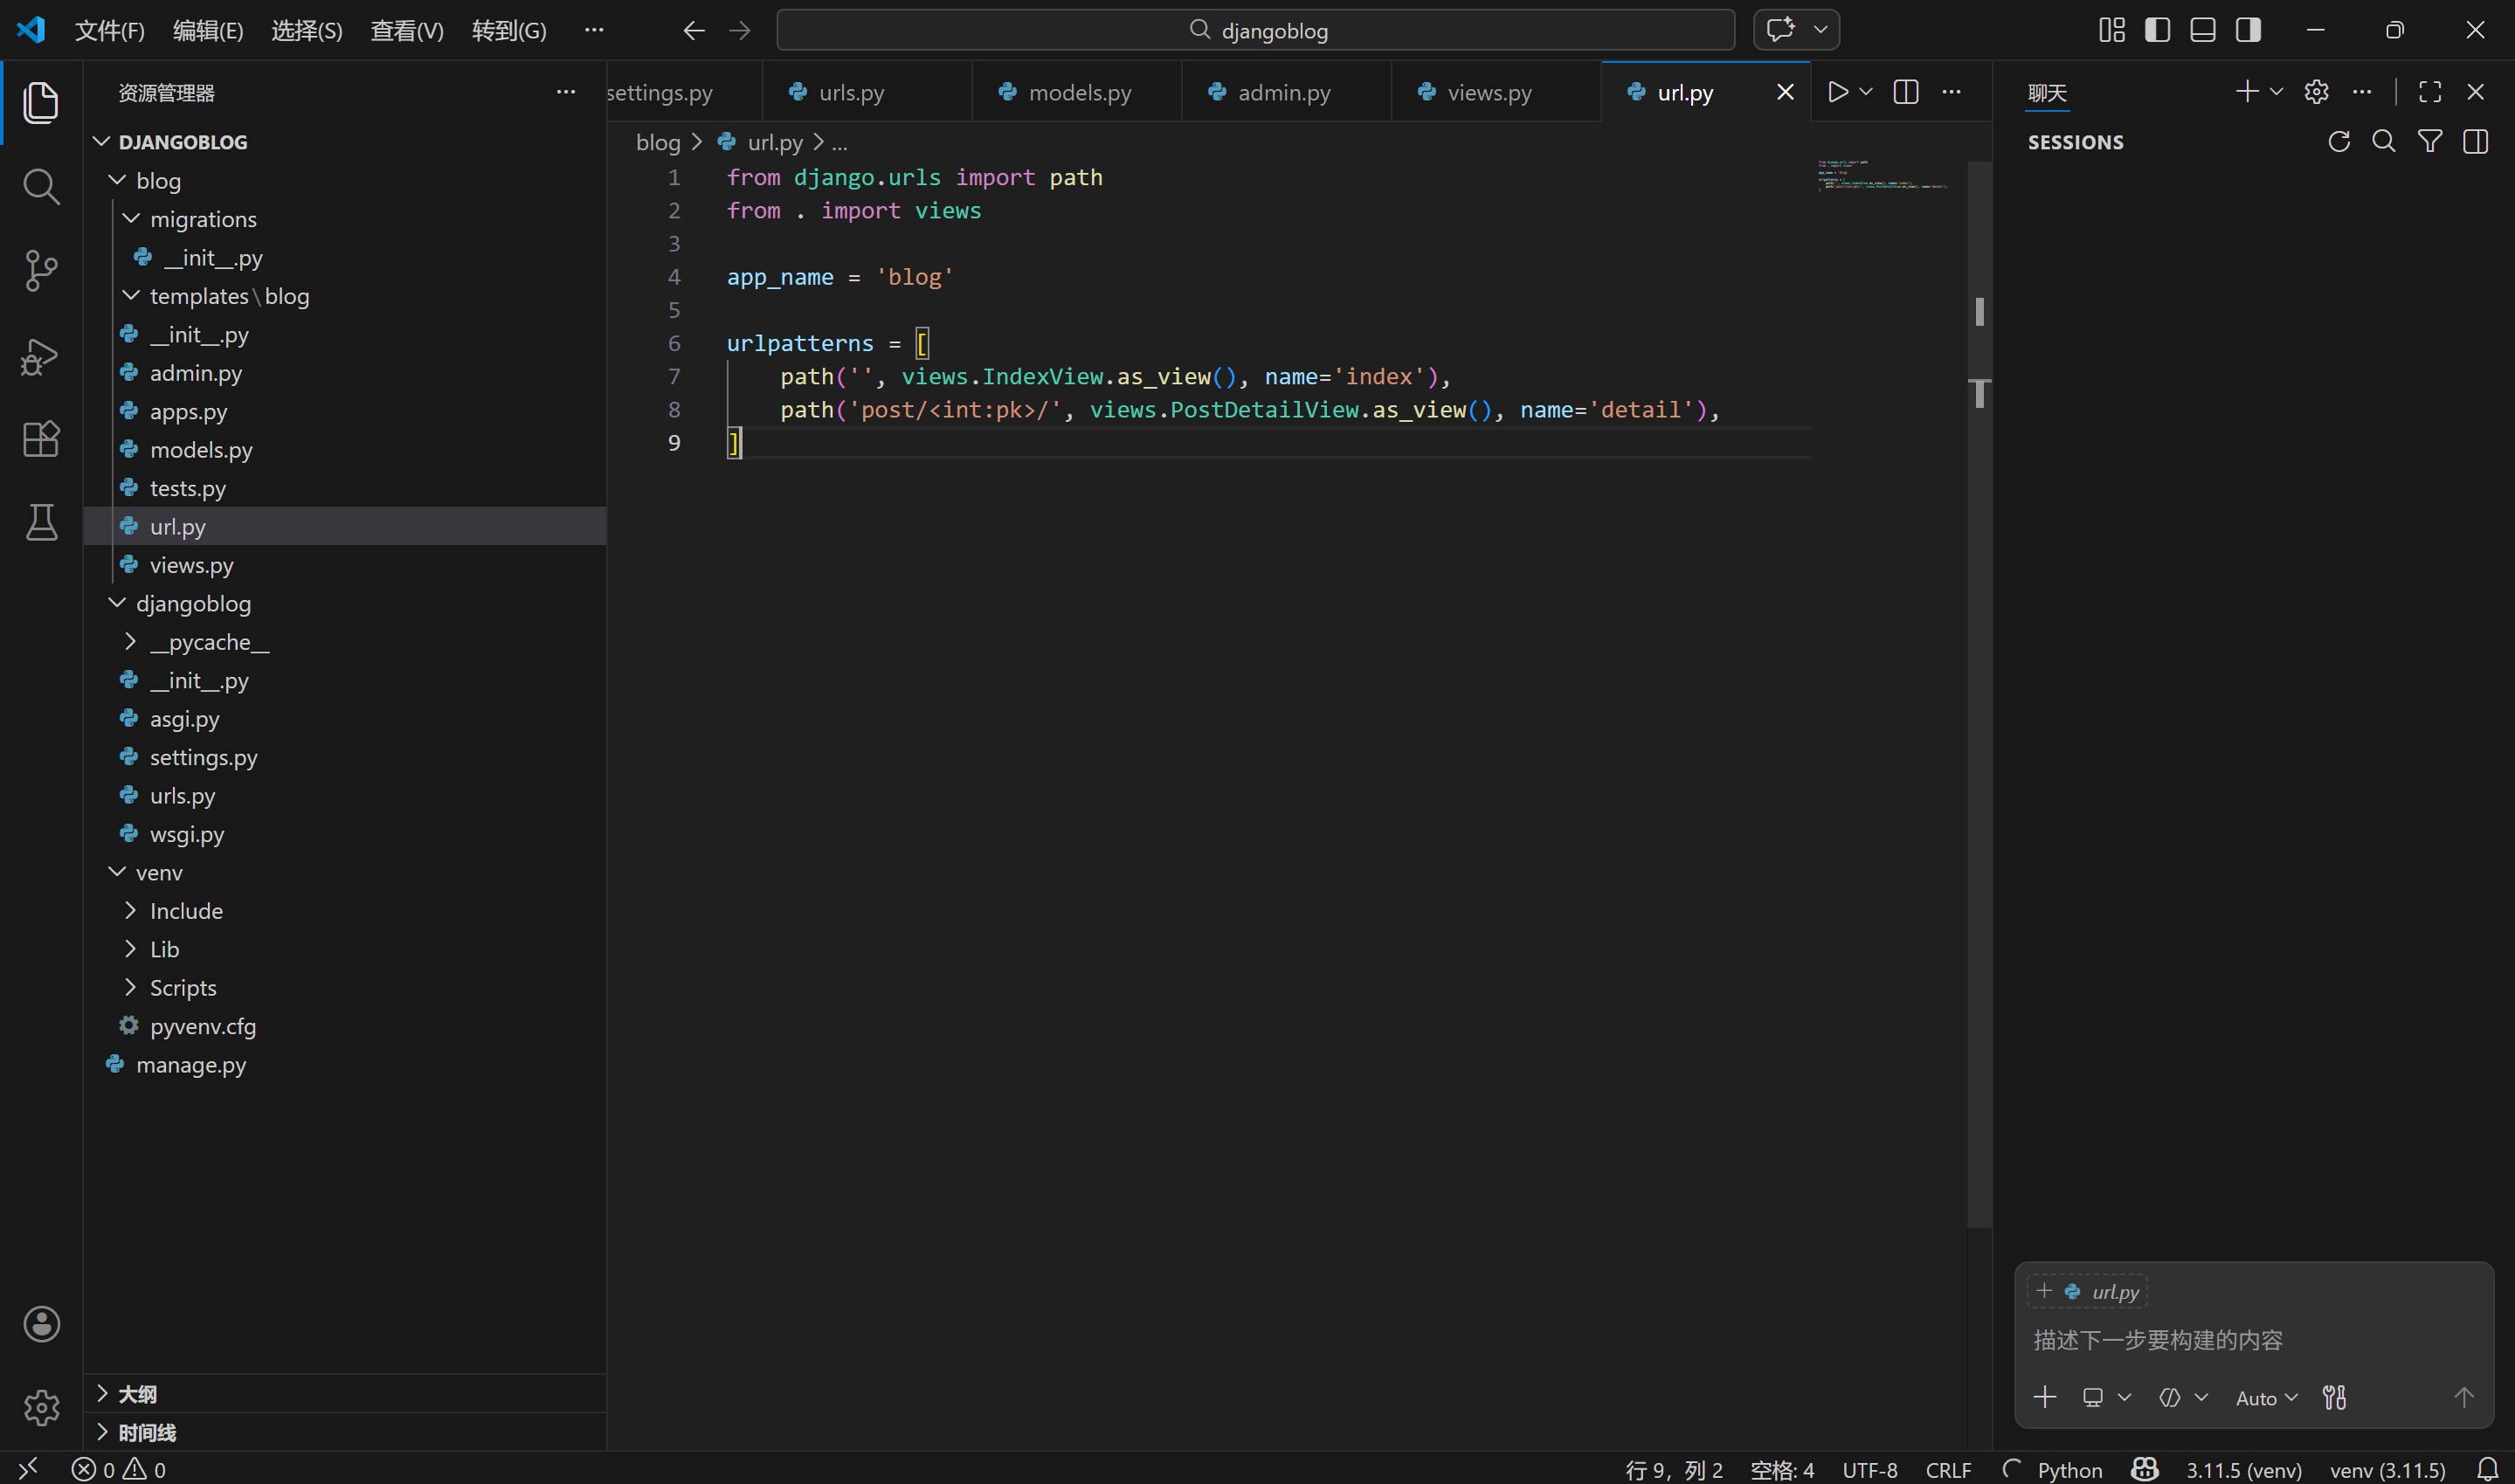
Task: Click the editor vertical scrollbar
Action: [x=1979, y=700]
